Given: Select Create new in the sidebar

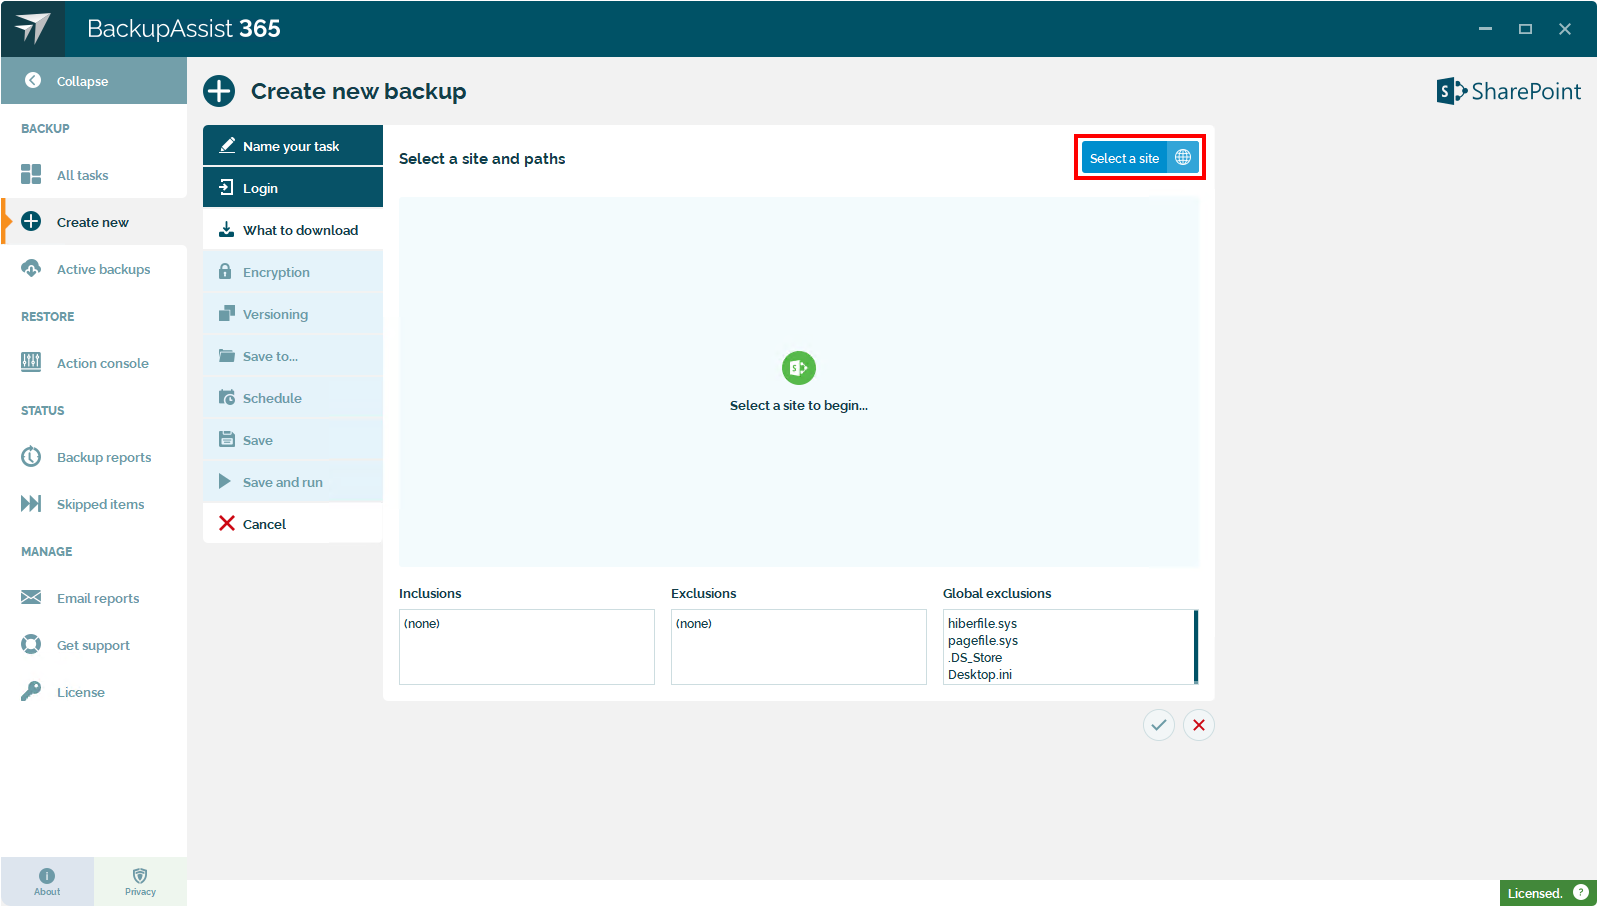Looking at the screenshot, I should [94, 222].
